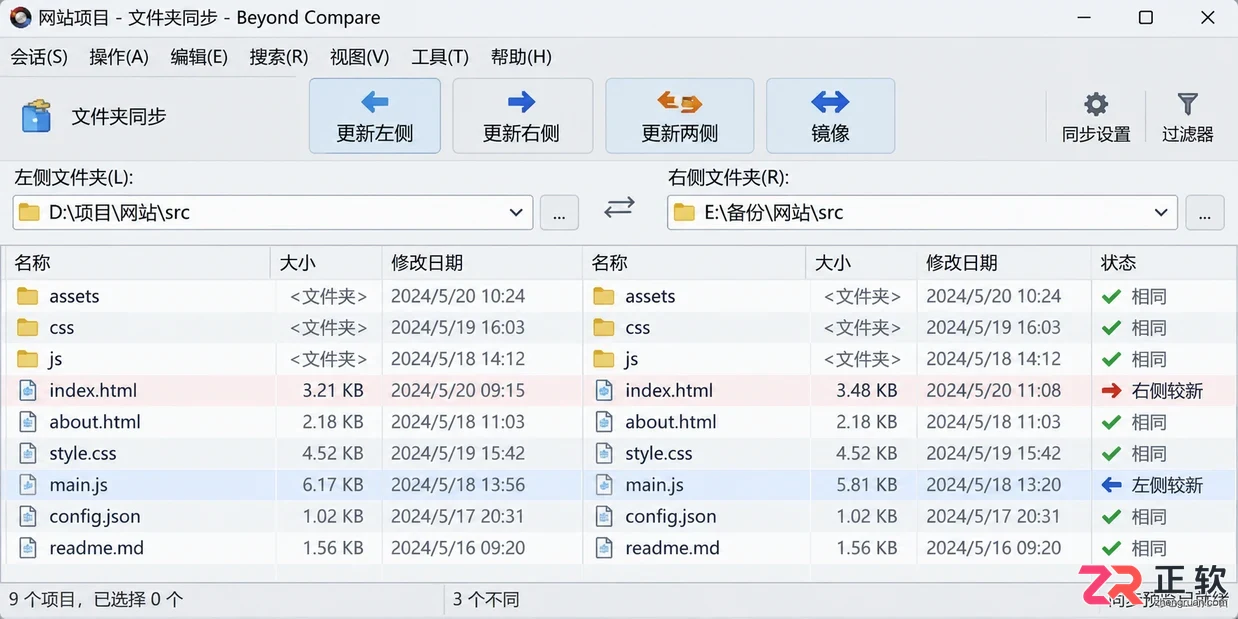Click the 3.48 KB size cell
The width and height of the screenshot is (1238, 619).
[x=867, y=390]
